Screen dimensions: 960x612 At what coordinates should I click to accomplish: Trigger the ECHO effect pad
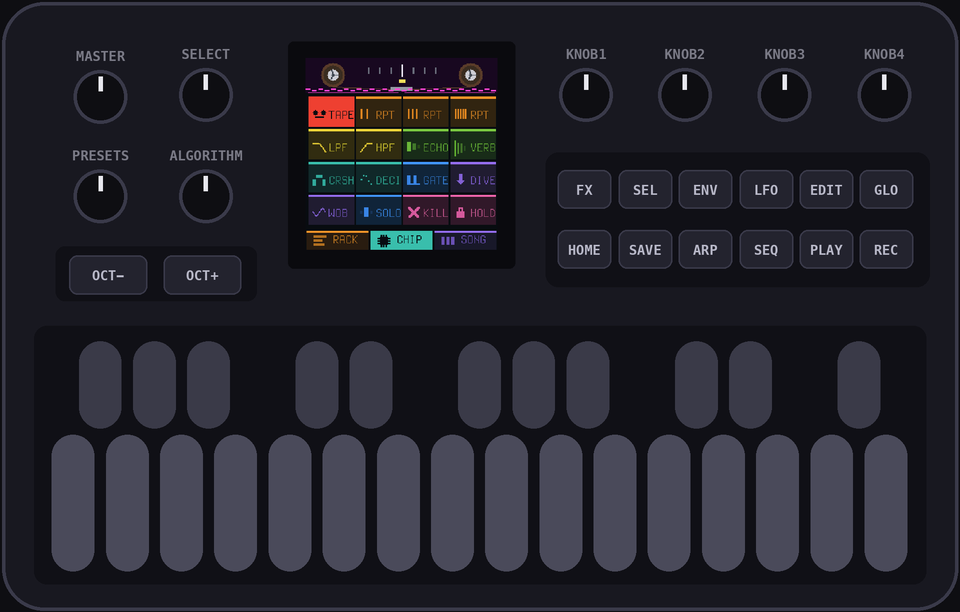(x=426, y=145)
